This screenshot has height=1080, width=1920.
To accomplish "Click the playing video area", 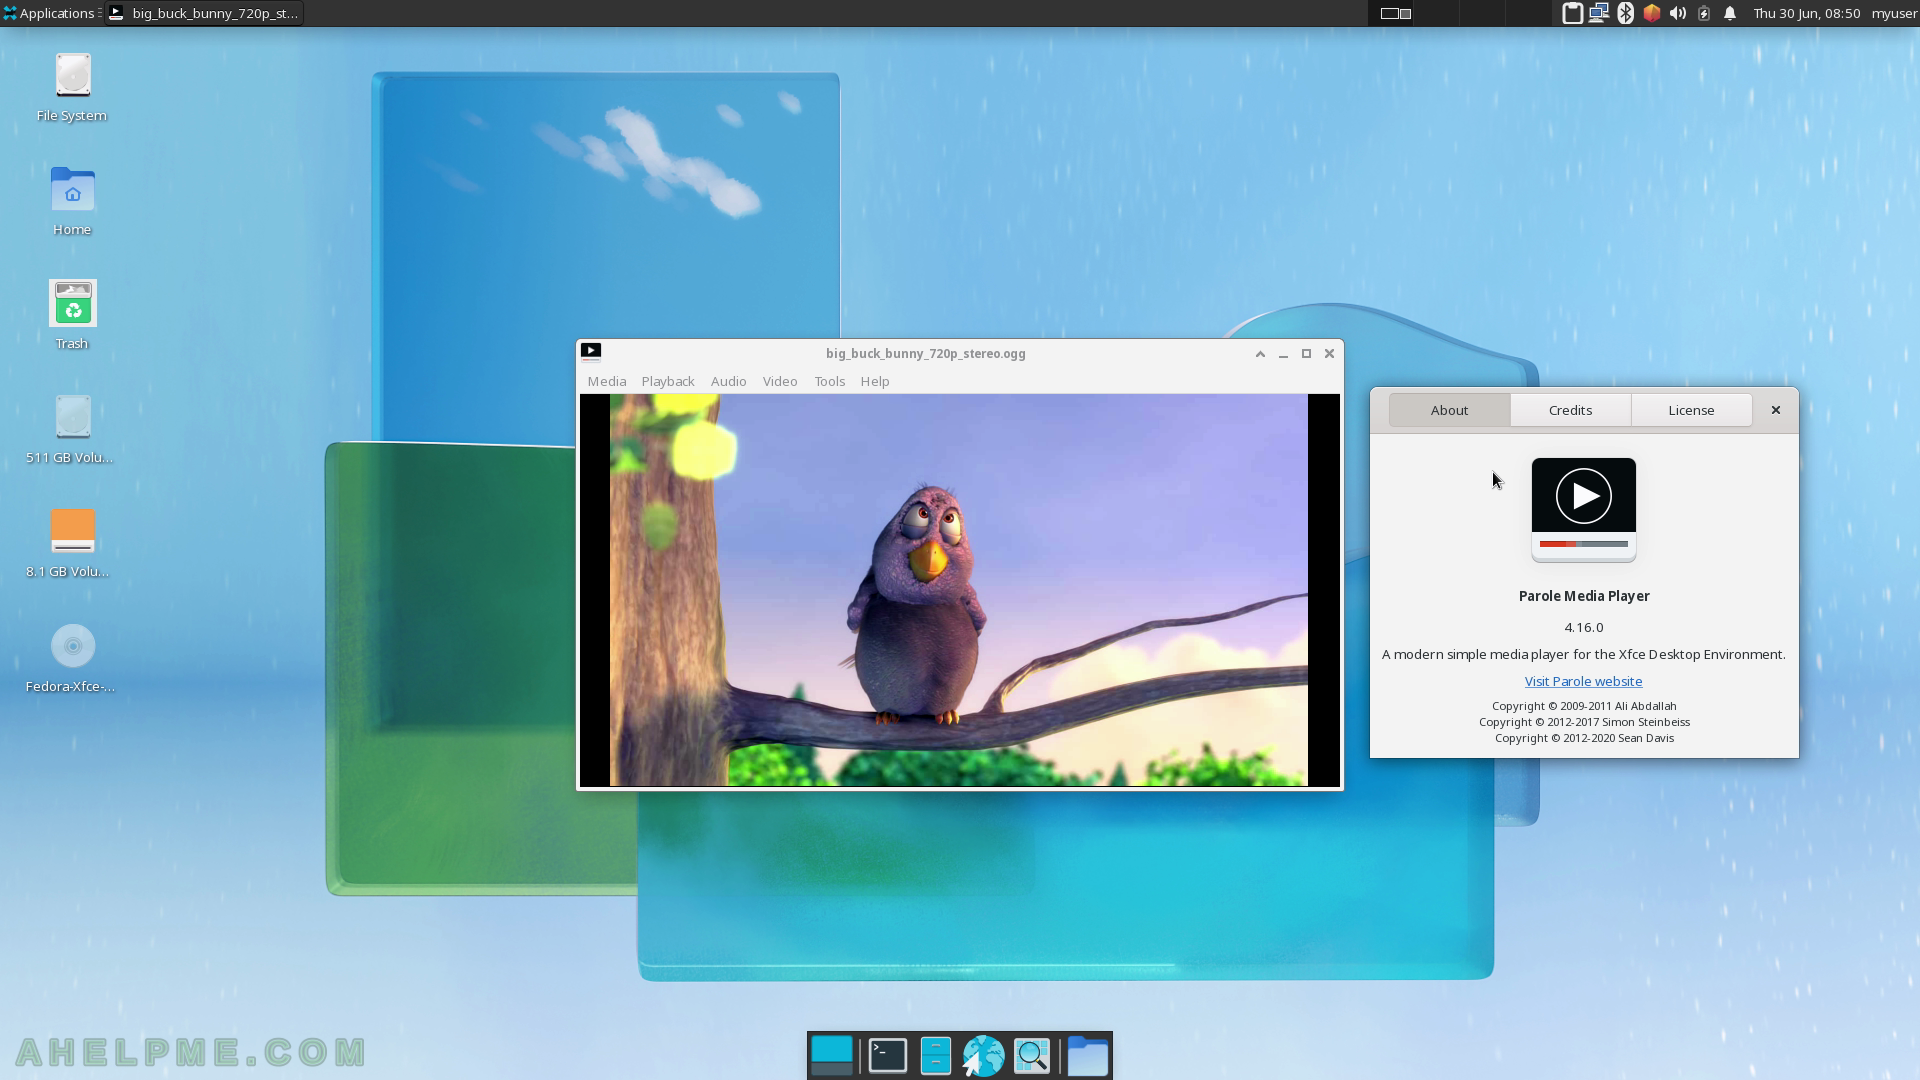I will click(959, 590).
